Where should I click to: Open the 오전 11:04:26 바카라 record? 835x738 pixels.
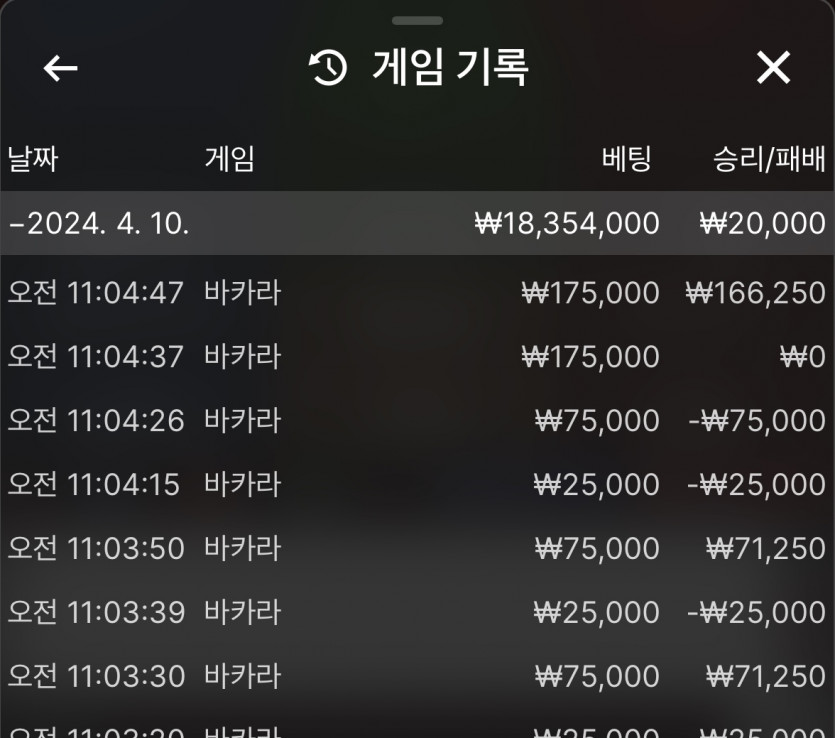(x=418, y=420)
